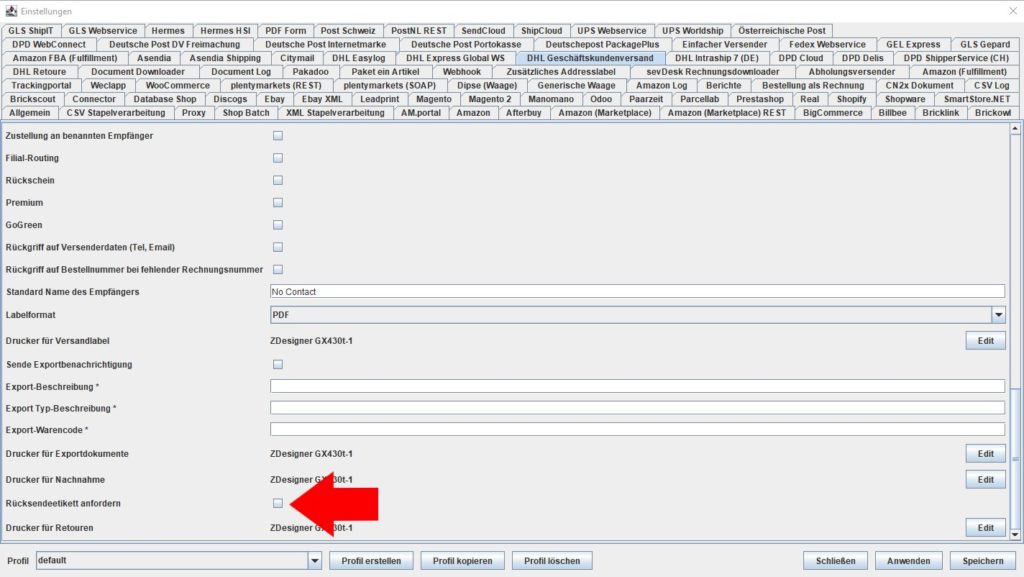Open the DPD Cloud tab
This screenshot has height=577, width=1024.
click(x=801, y=58)
